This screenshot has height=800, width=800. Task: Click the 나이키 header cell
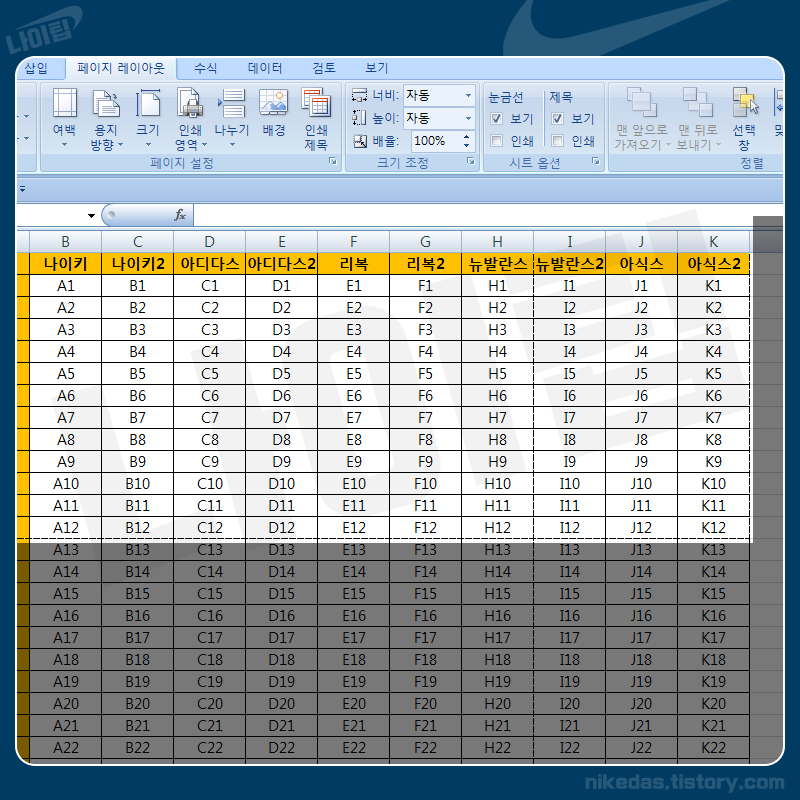click(x=65, y=264)
